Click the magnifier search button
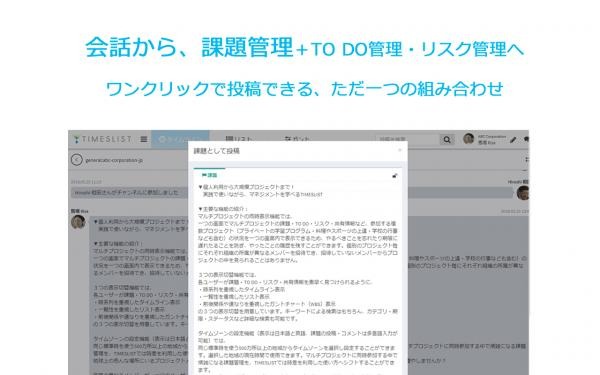Image resolution: width=600 pixels, height=375 pixels. [447, 140]
